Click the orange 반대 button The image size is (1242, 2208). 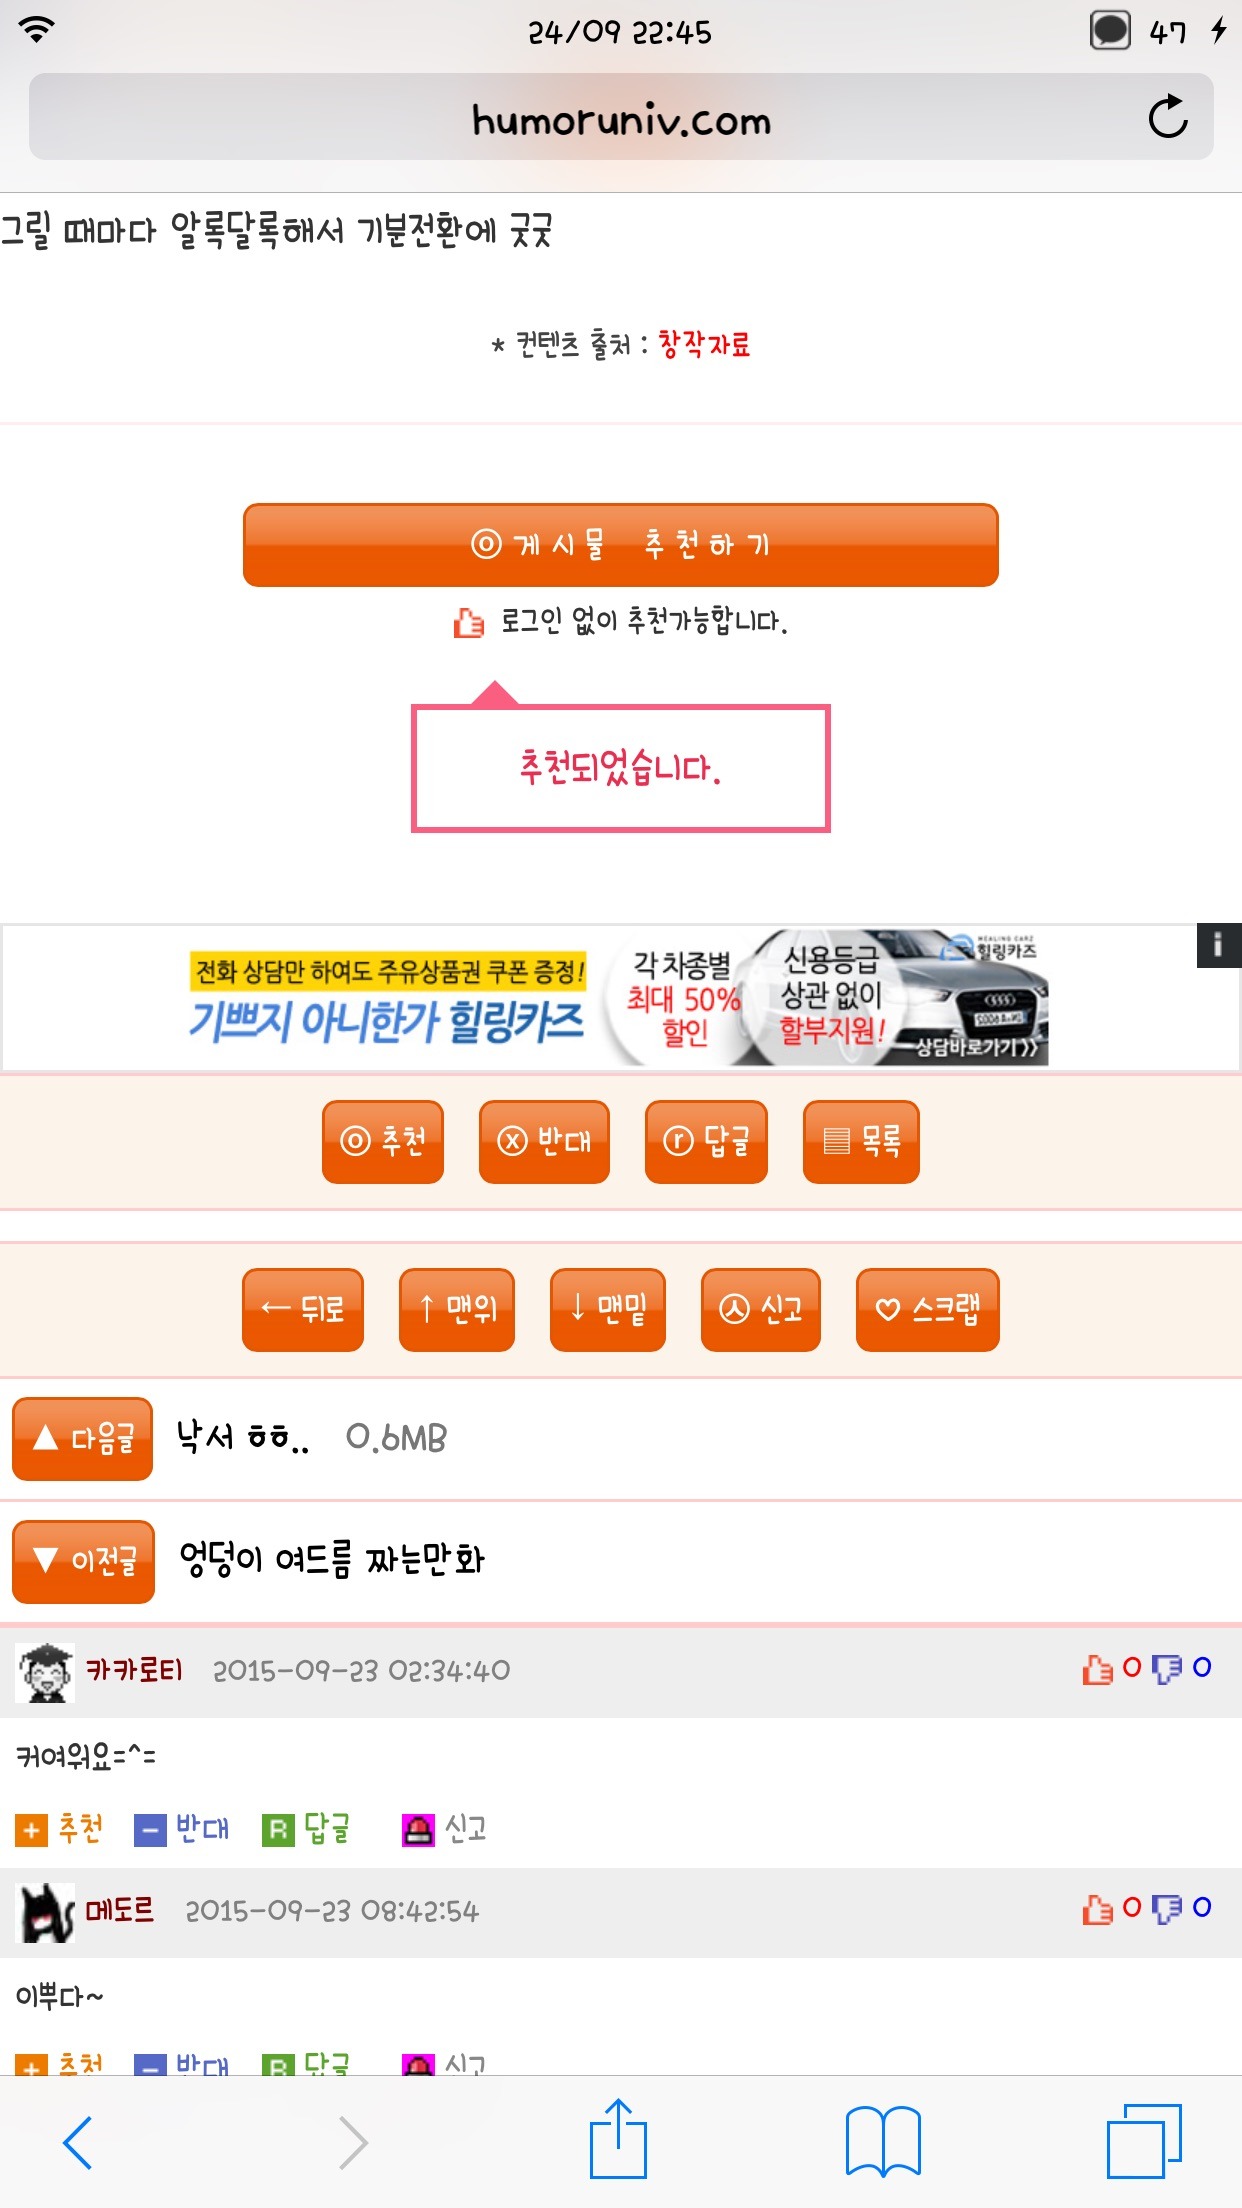point(544,1141)
